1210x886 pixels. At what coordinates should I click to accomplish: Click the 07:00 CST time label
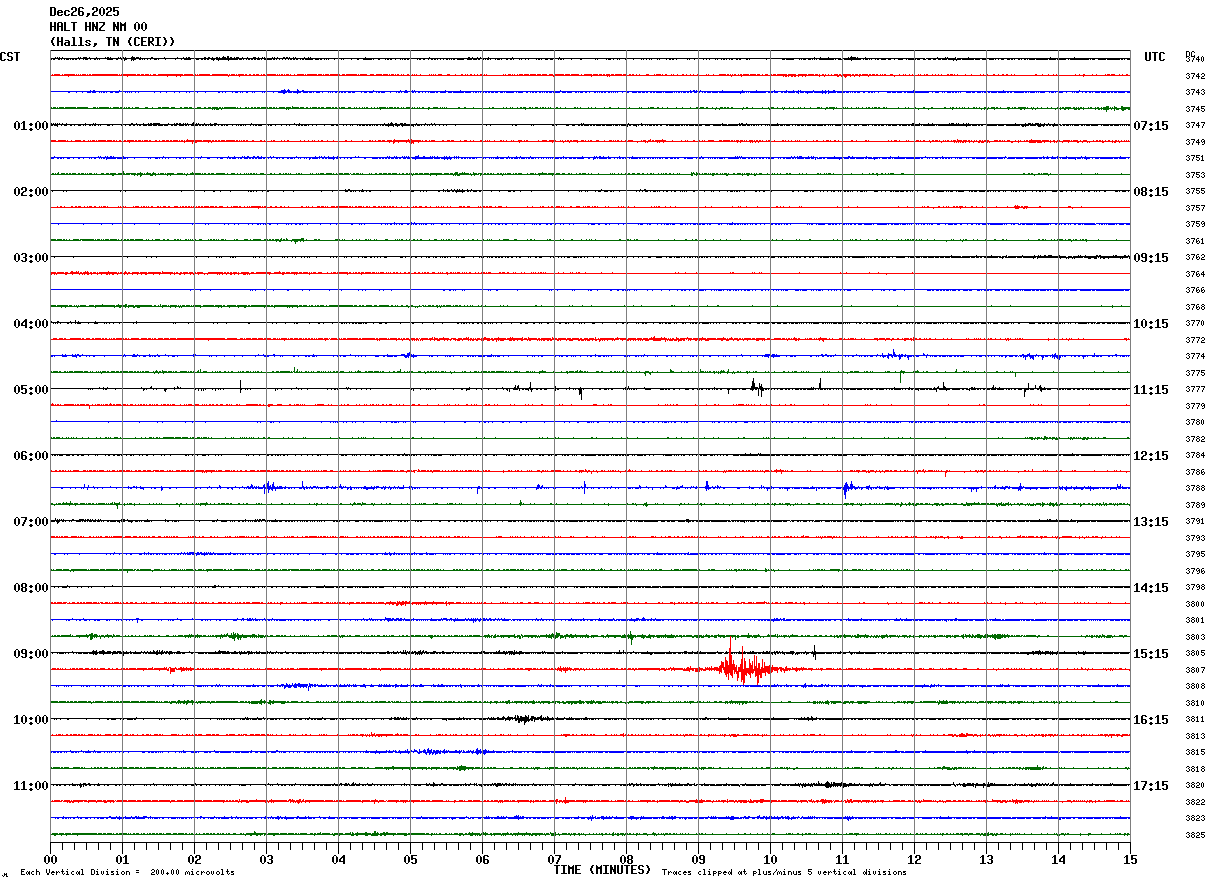tap(31, 522)
